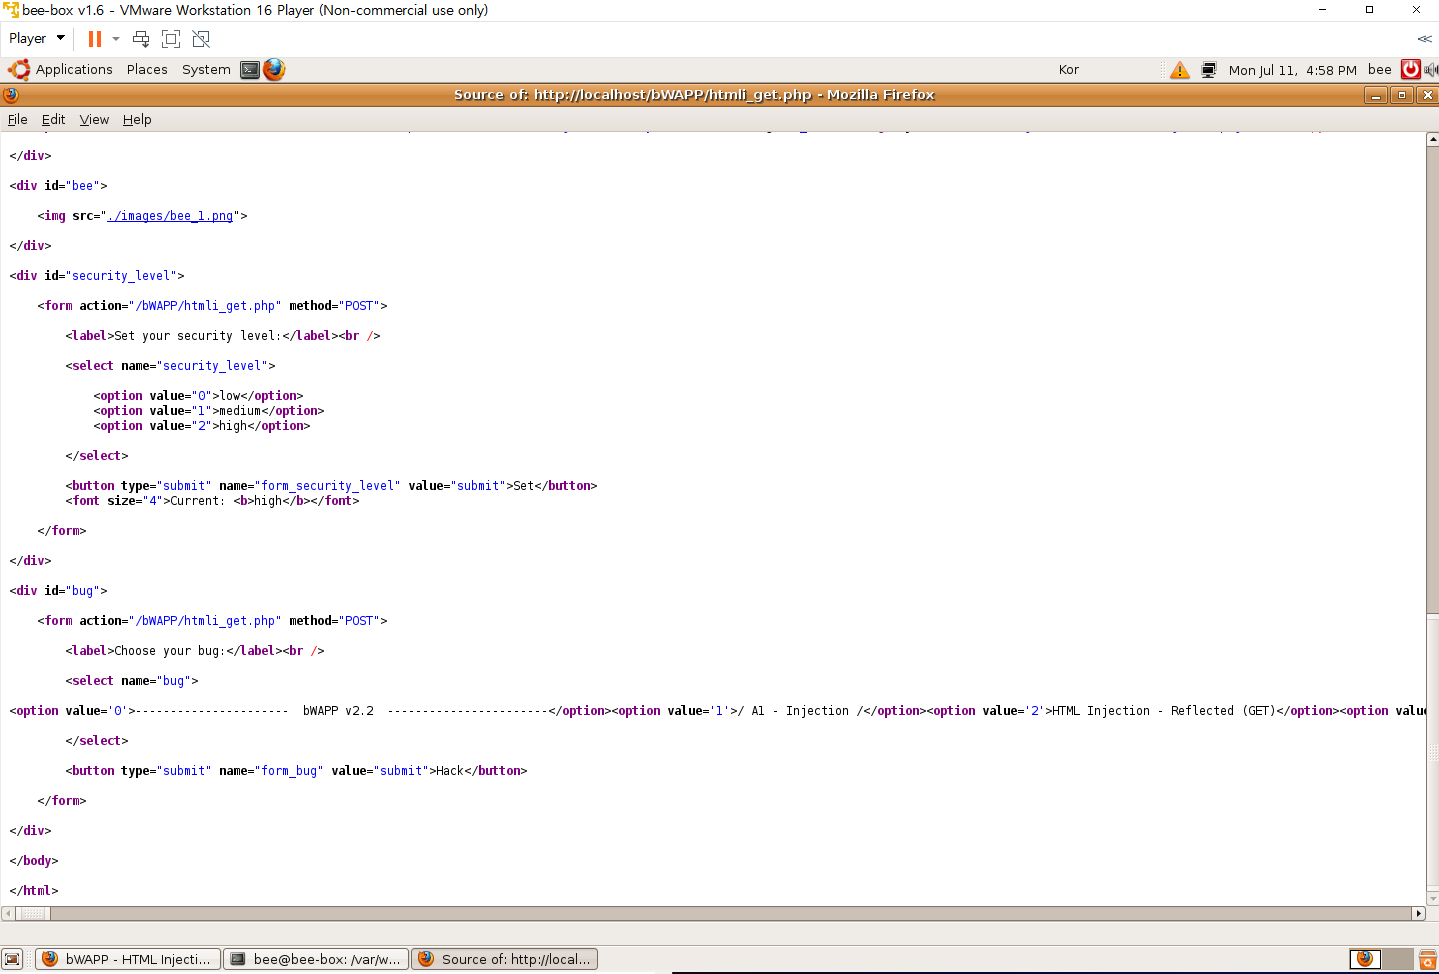Click the div id="bee" line
The width and height of the screenshot is (1439, 974).
click(58, 186)
